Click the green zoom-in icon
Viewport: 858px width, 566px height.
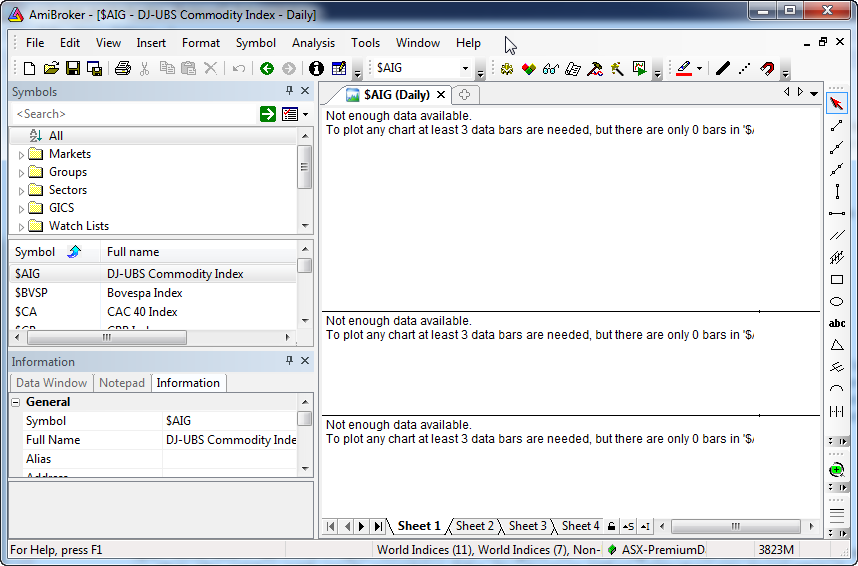pyautogui.click(x=836, y=470)
